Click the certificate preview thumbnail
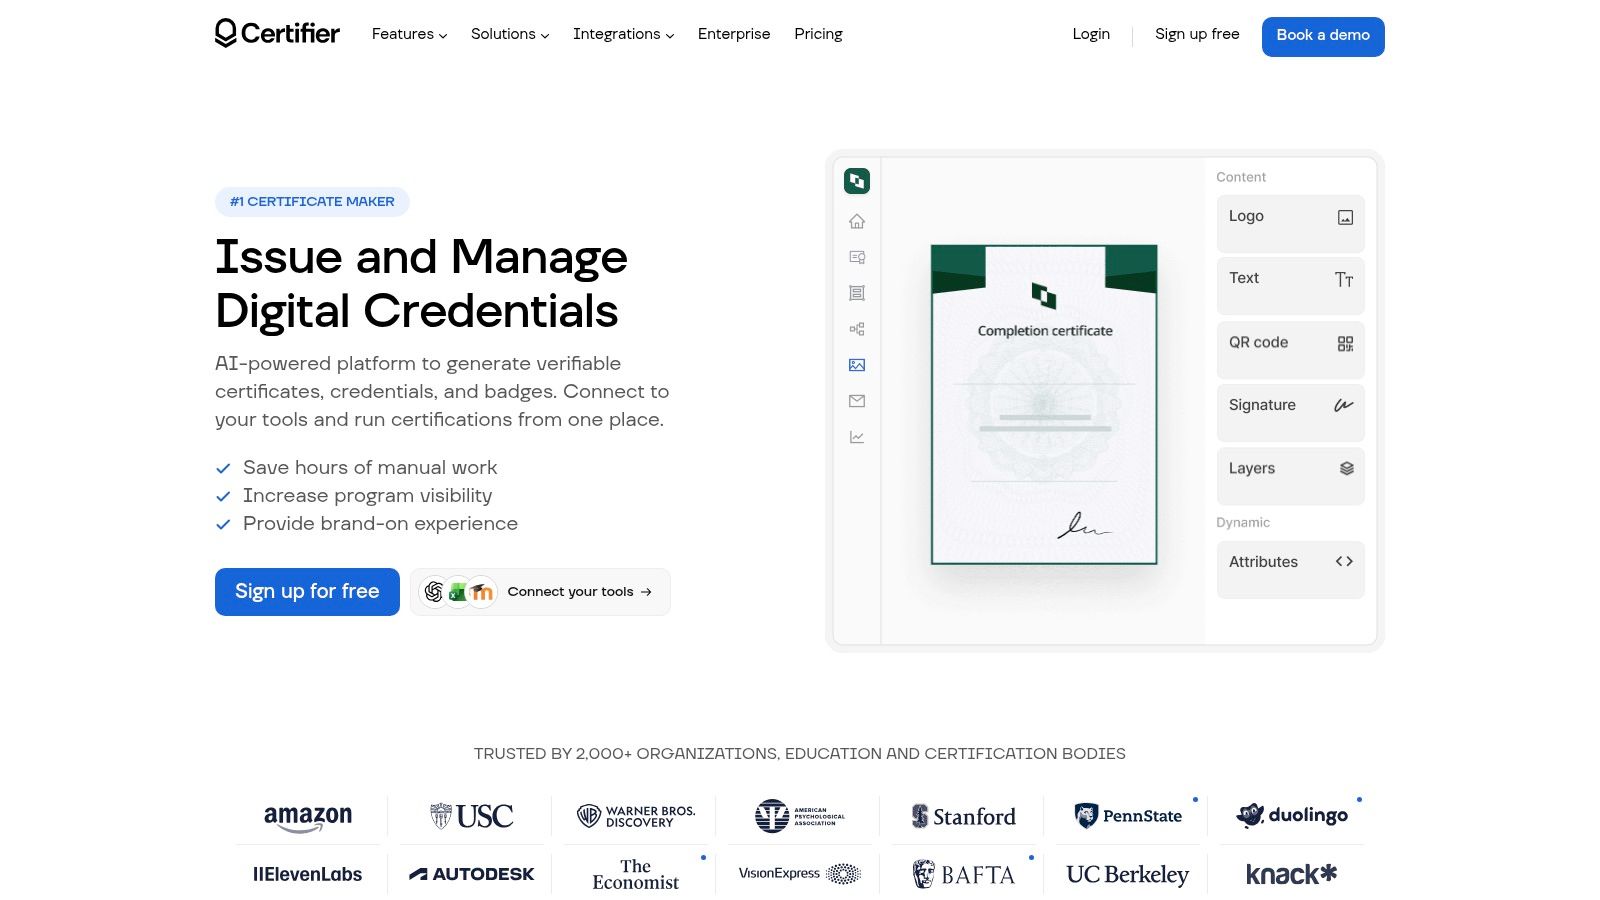Screen dimensions: 1600x900 pyautogui.click(x=1044, y=404)
